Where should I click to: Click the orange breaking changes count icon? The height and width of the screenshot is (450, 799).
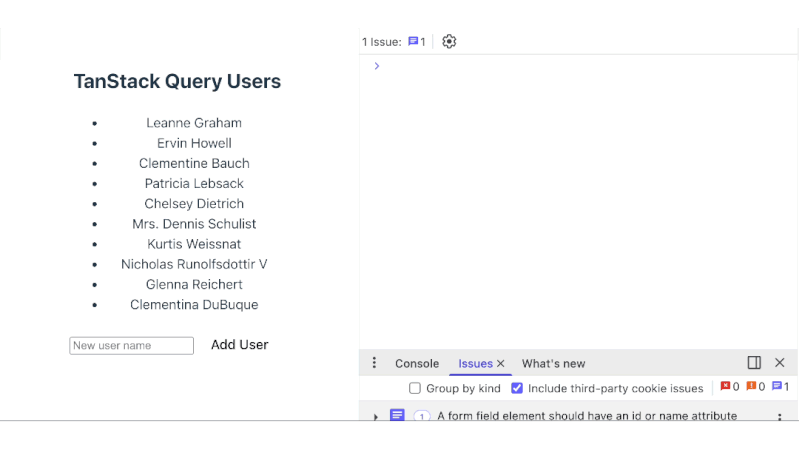751,387
